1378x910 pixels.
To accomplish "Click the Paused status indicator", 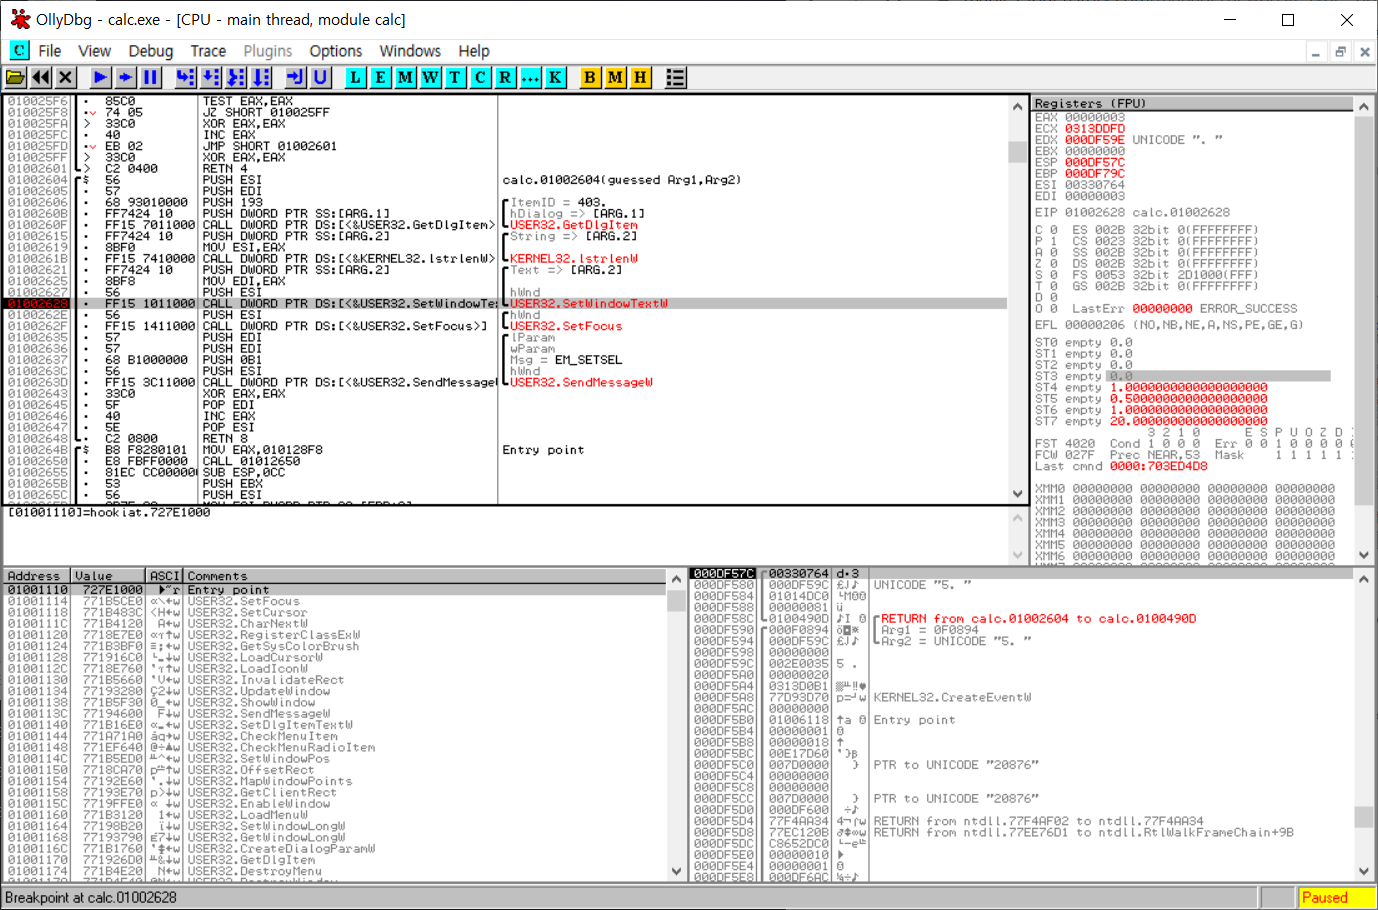I will coord(1335,897).
